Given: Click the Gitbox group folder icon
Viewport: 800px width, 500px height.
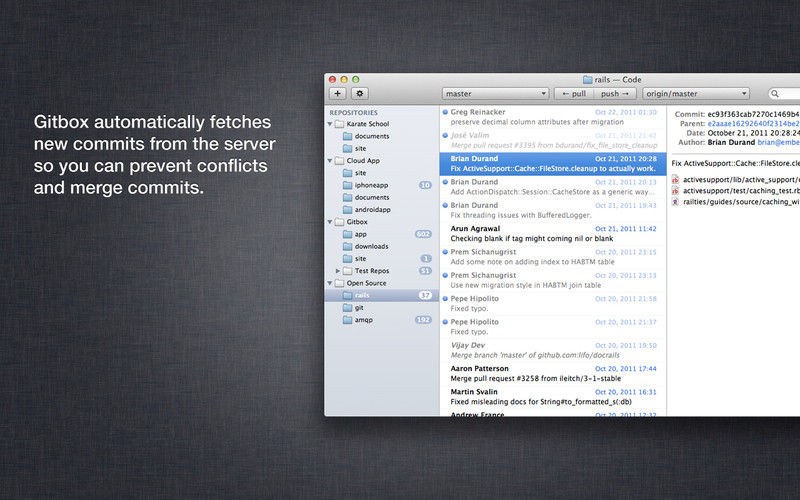Looking at the screenshot, I should pos(339,222).
